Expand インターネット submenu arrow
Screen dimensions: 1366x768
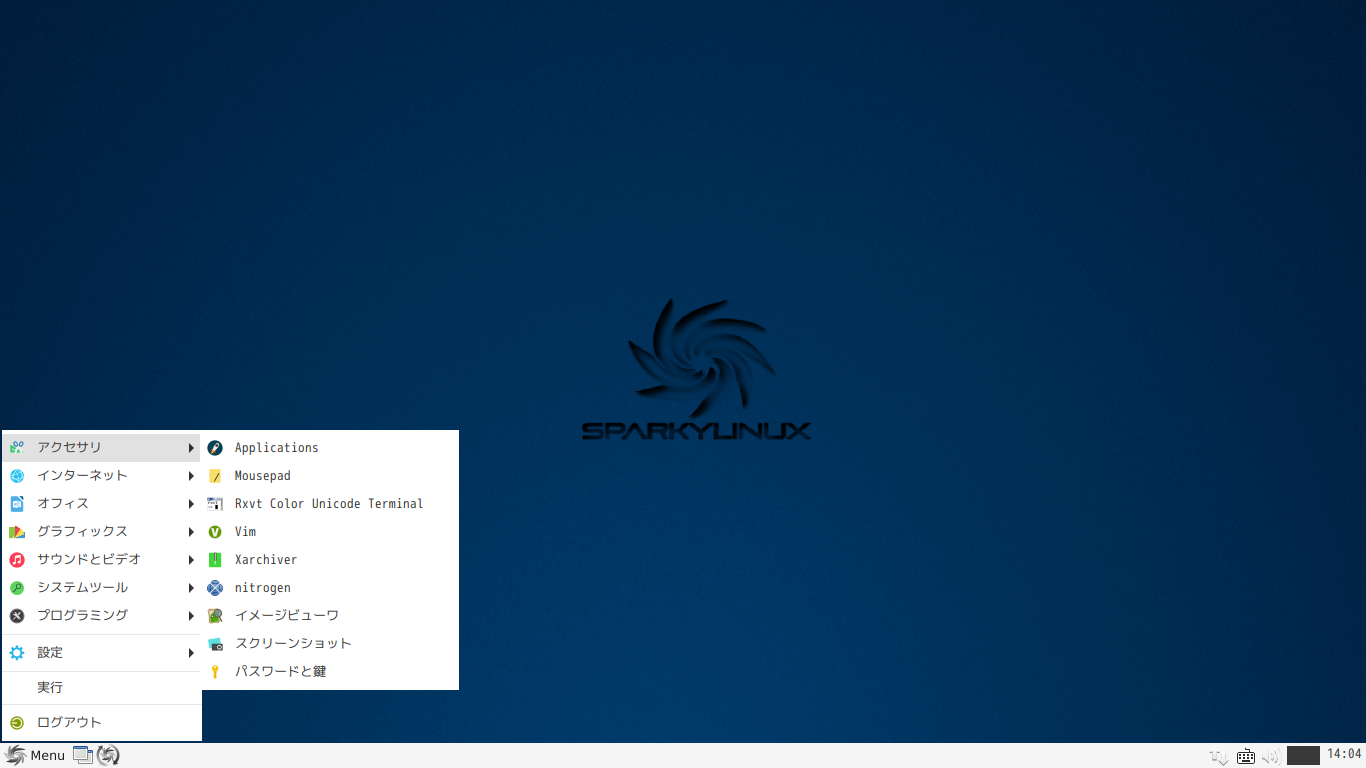point(191,476)
